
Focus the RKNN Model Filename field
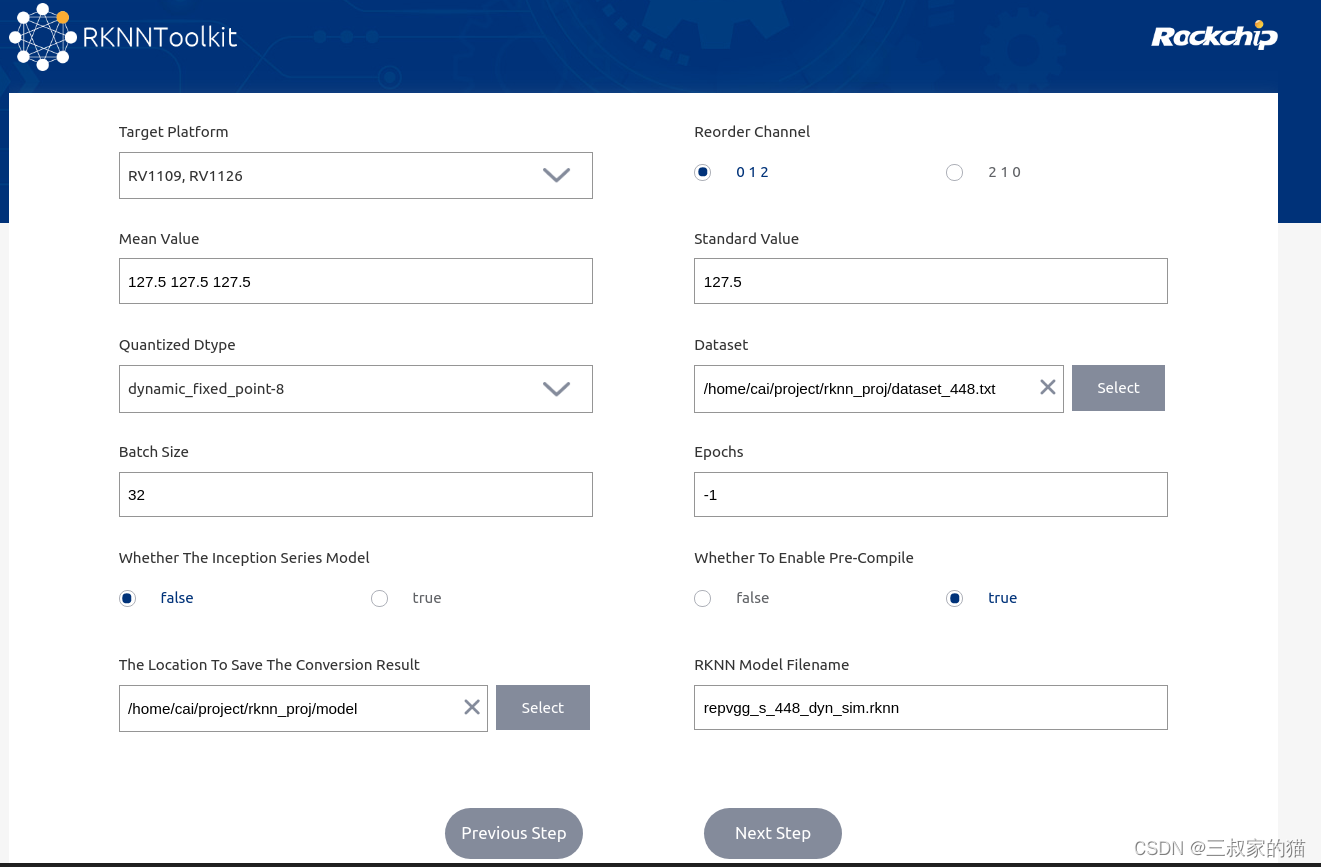point(931,707)
